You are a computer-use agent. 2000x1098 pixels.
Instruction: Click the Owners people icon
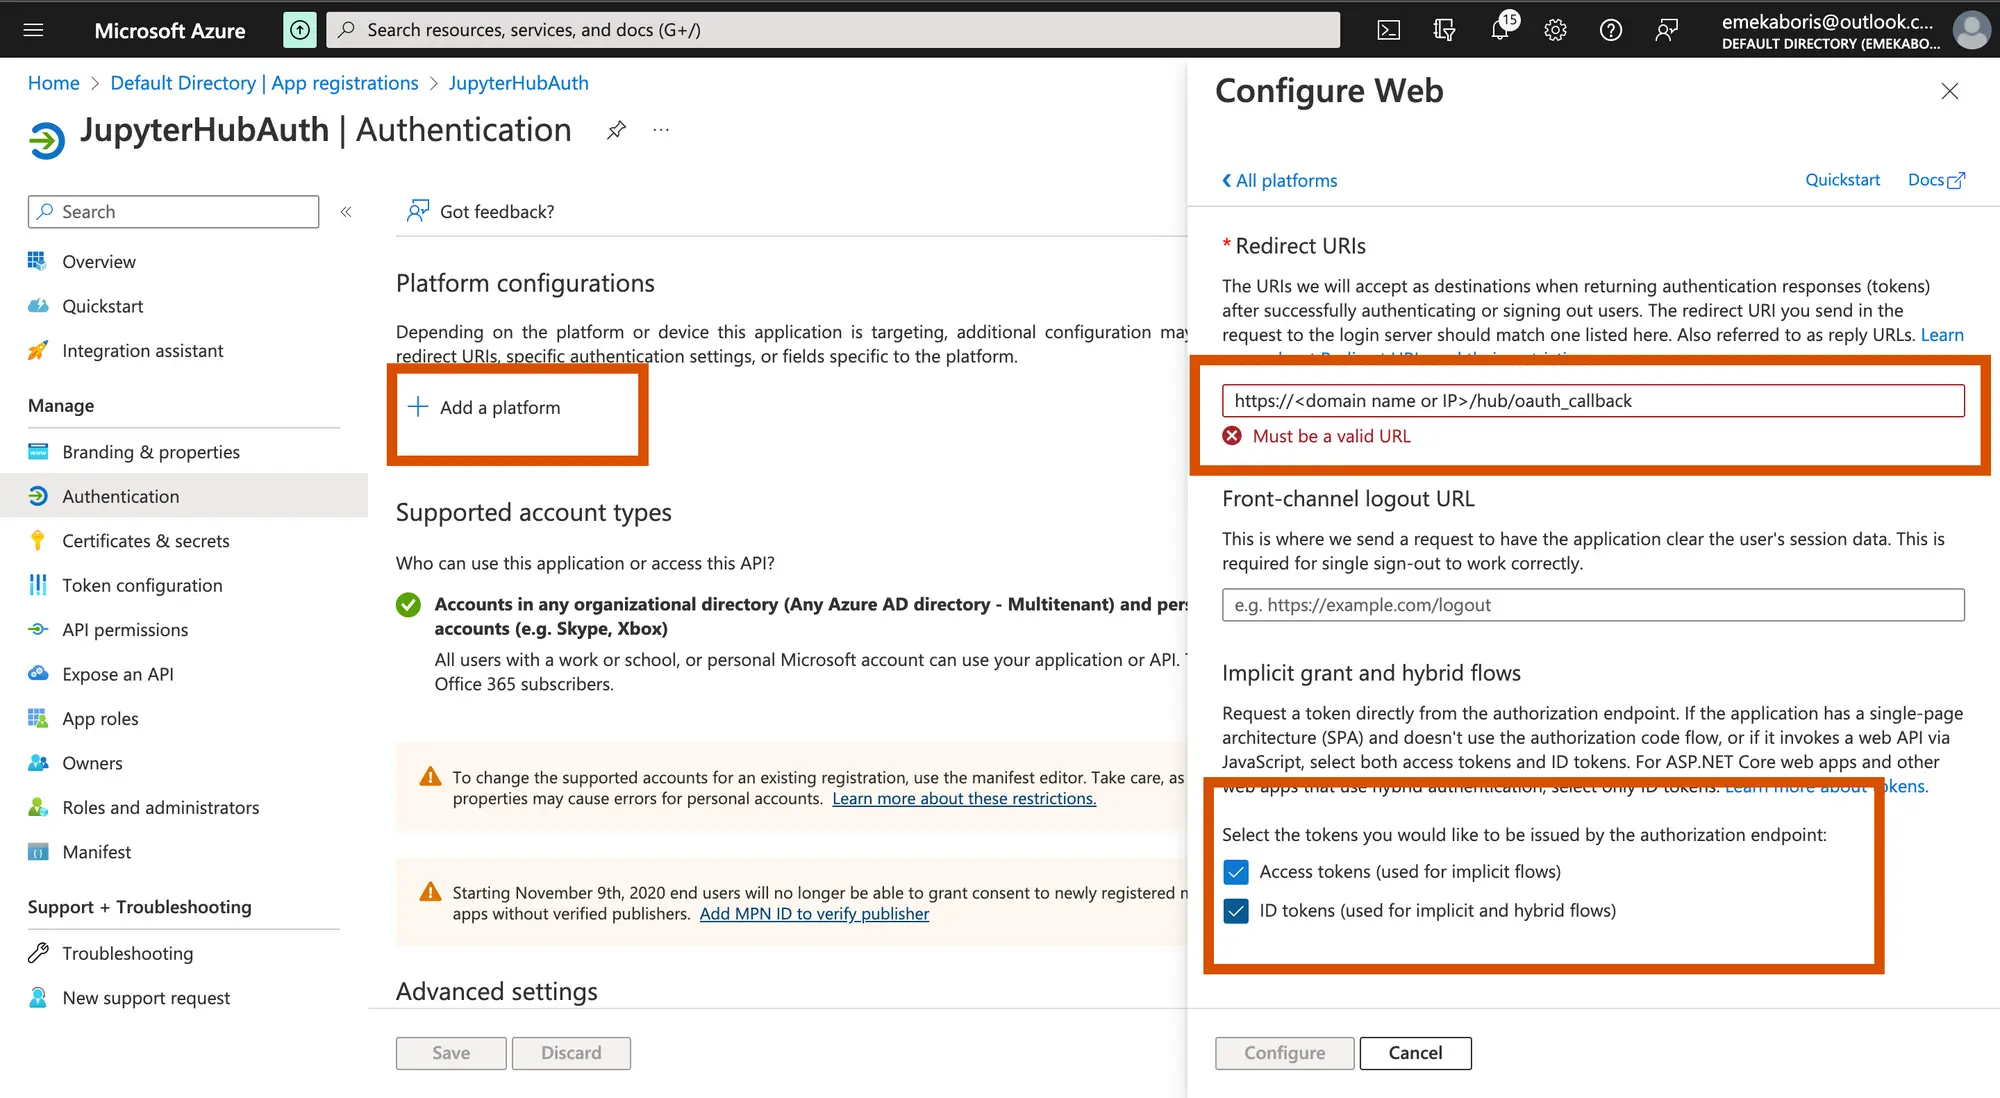(x=38, y=763)
